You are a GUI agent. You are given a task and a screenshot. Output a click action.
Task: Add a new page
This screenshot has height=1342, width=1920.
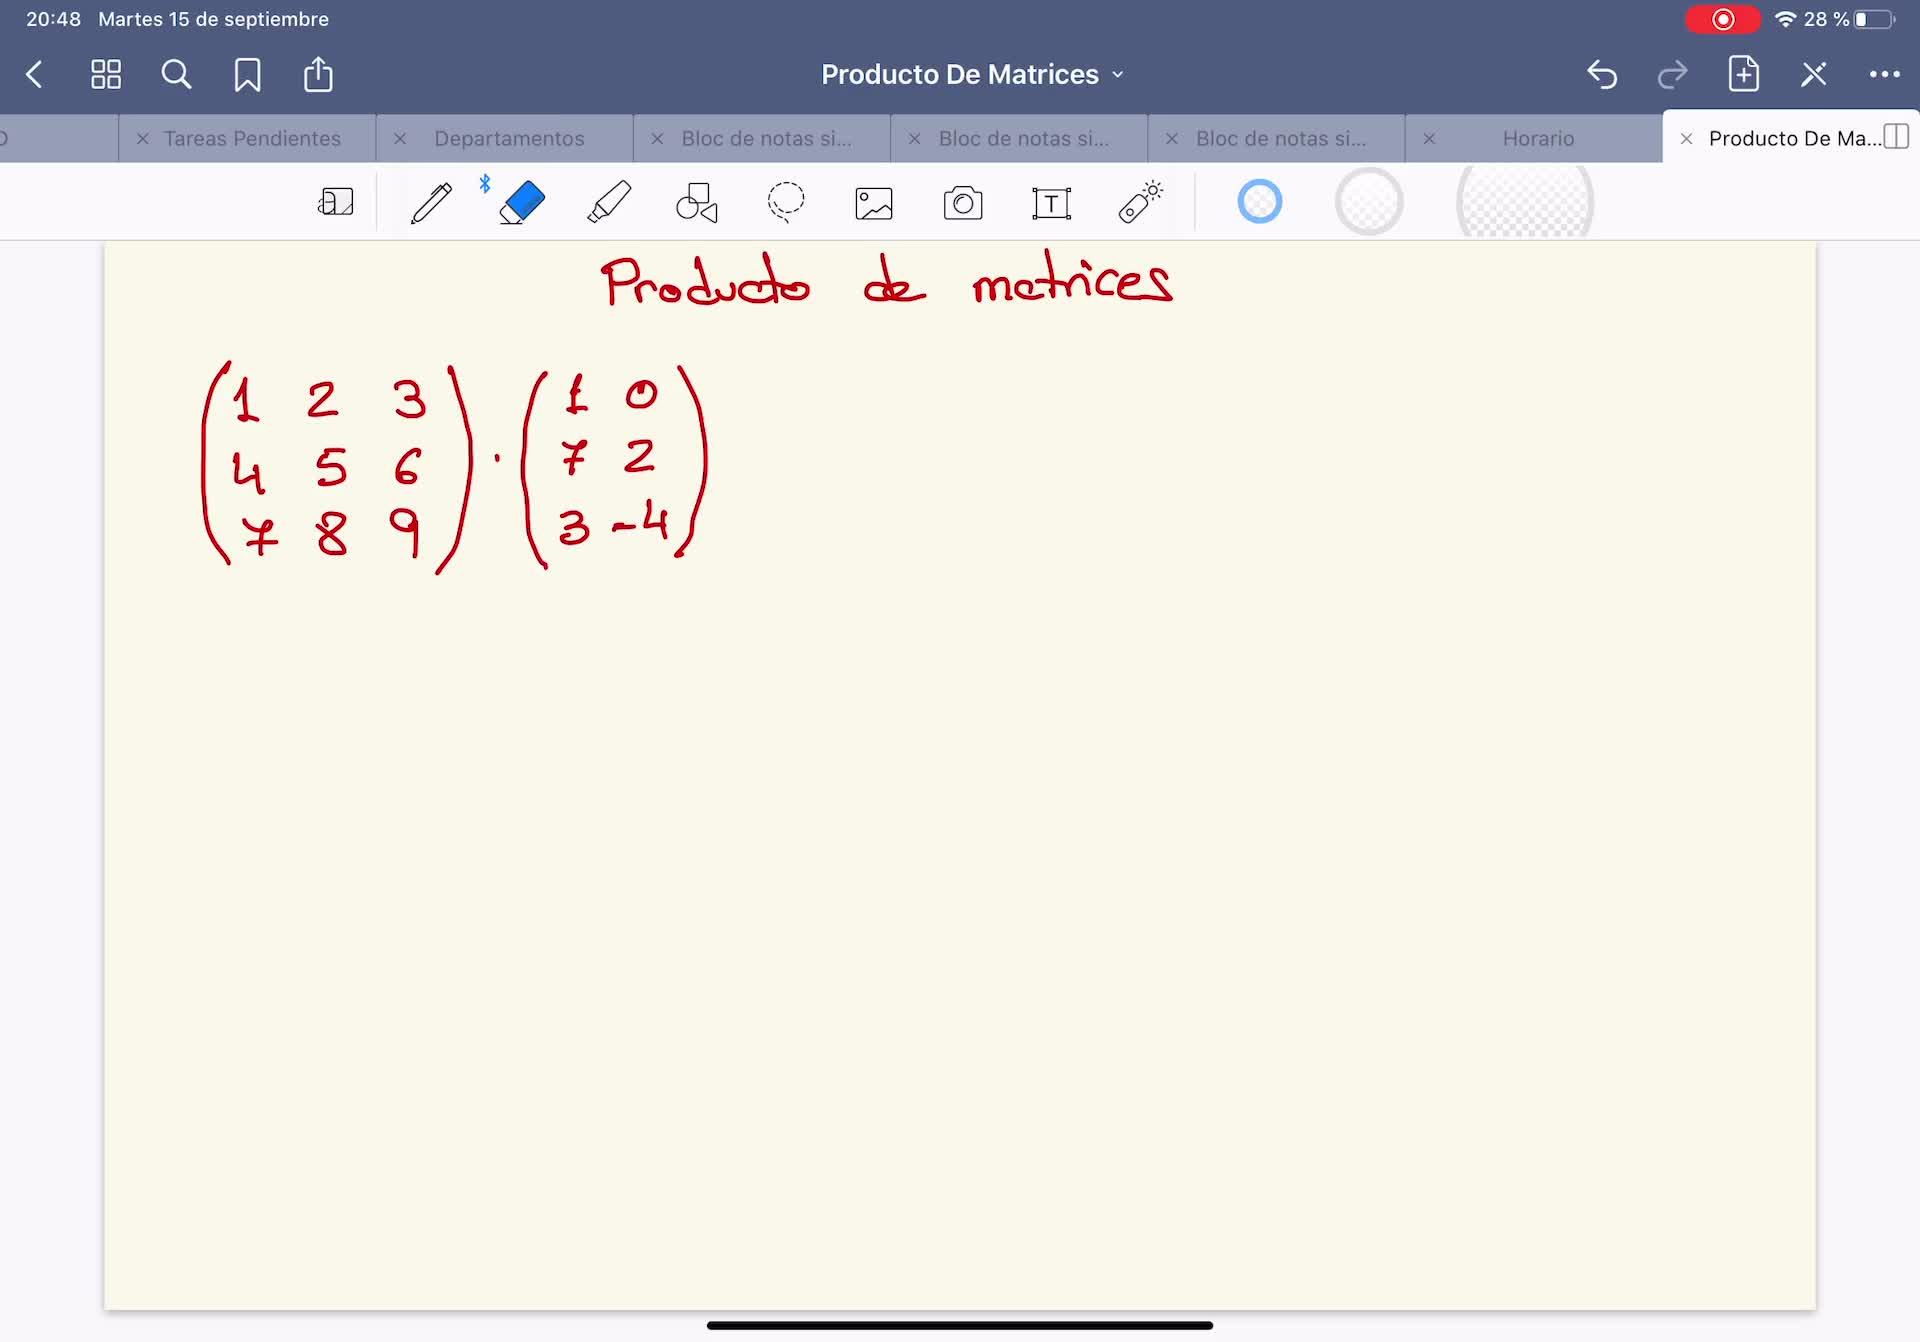1743,75
